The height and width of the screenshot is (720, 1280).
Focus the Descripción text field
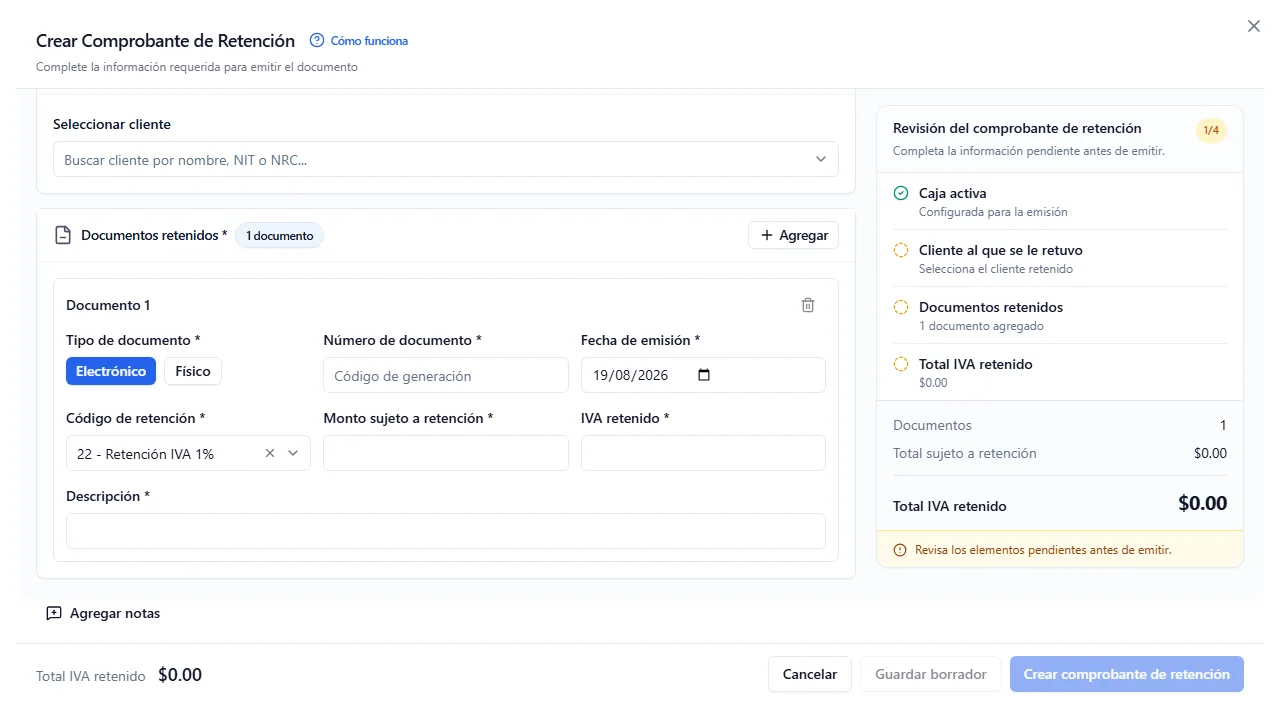[x=446, y=531]
